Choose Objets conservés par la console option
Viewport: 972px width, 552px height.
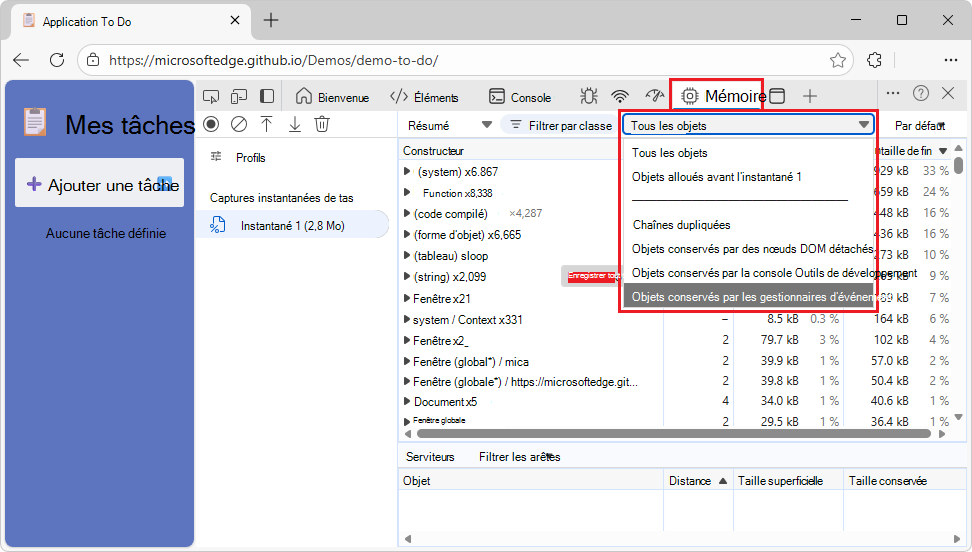pos(749,273)
